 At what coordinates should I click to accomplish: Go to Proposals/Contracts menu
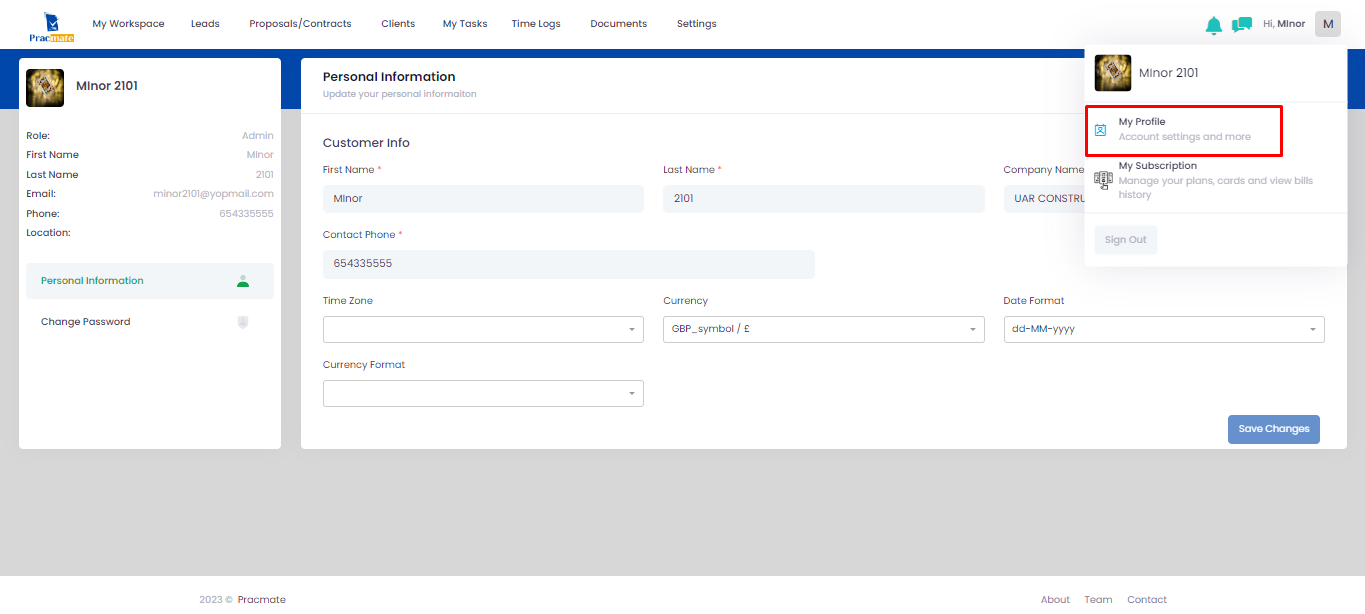coord(300,24)
